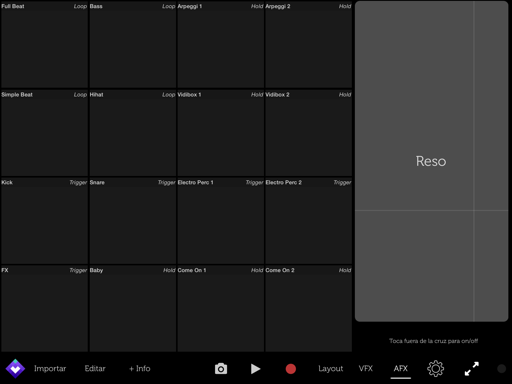Hit the Kick trigger pad

click(x=44, y=221)
